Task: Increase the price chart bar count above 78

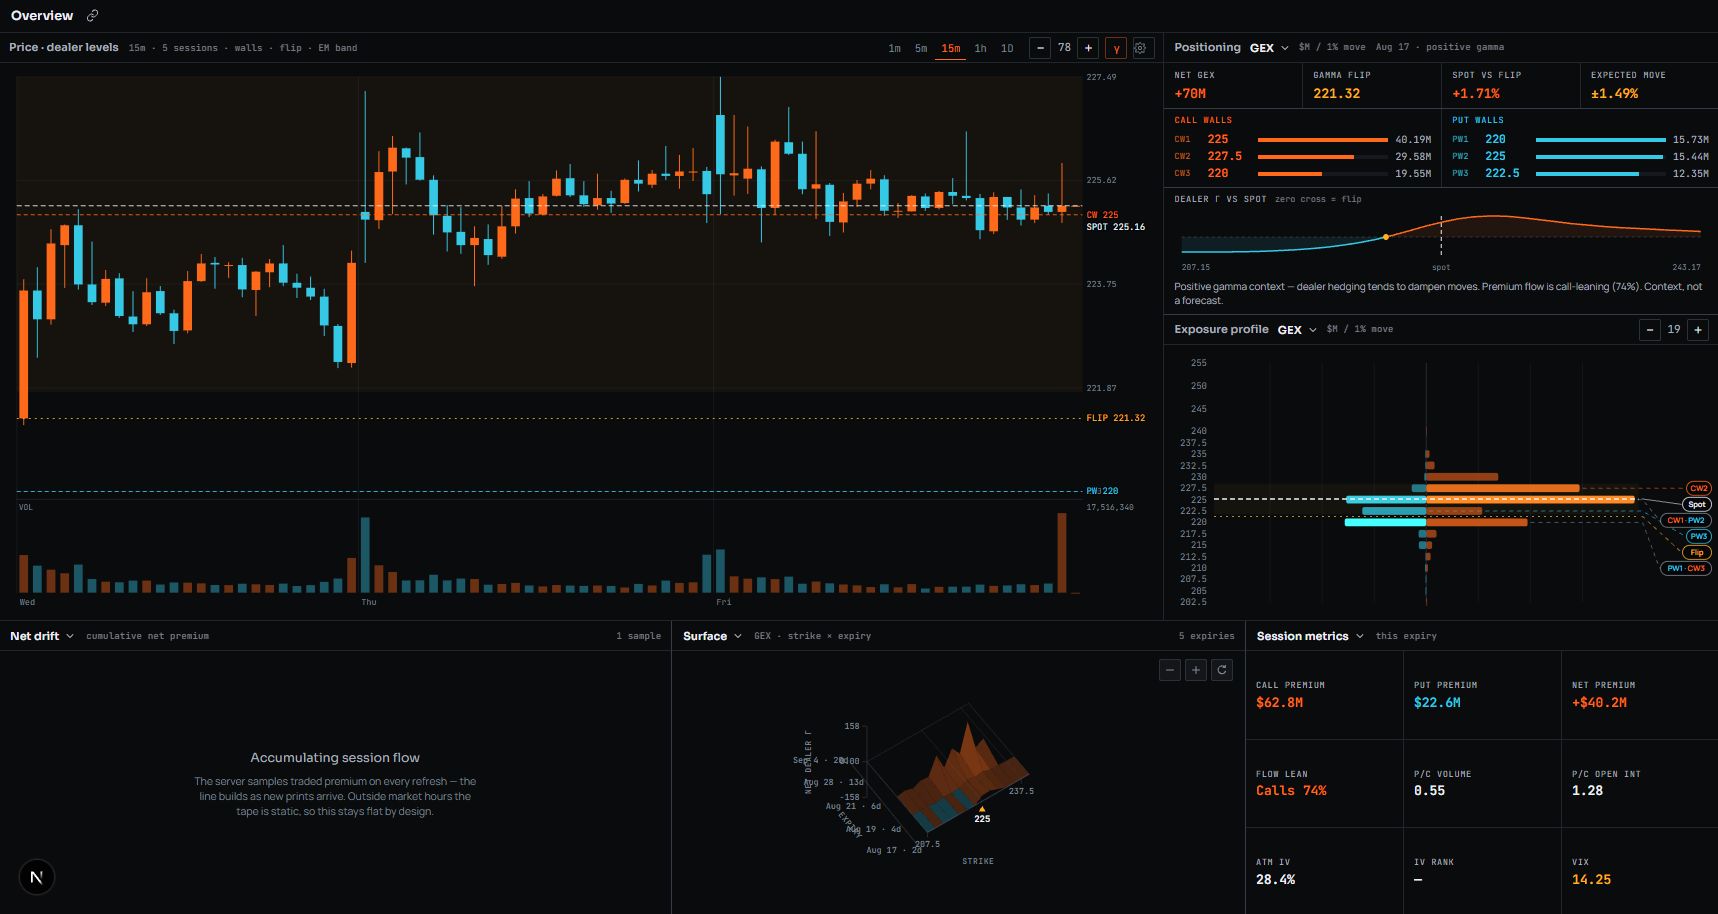Action: coord(1088,48)
